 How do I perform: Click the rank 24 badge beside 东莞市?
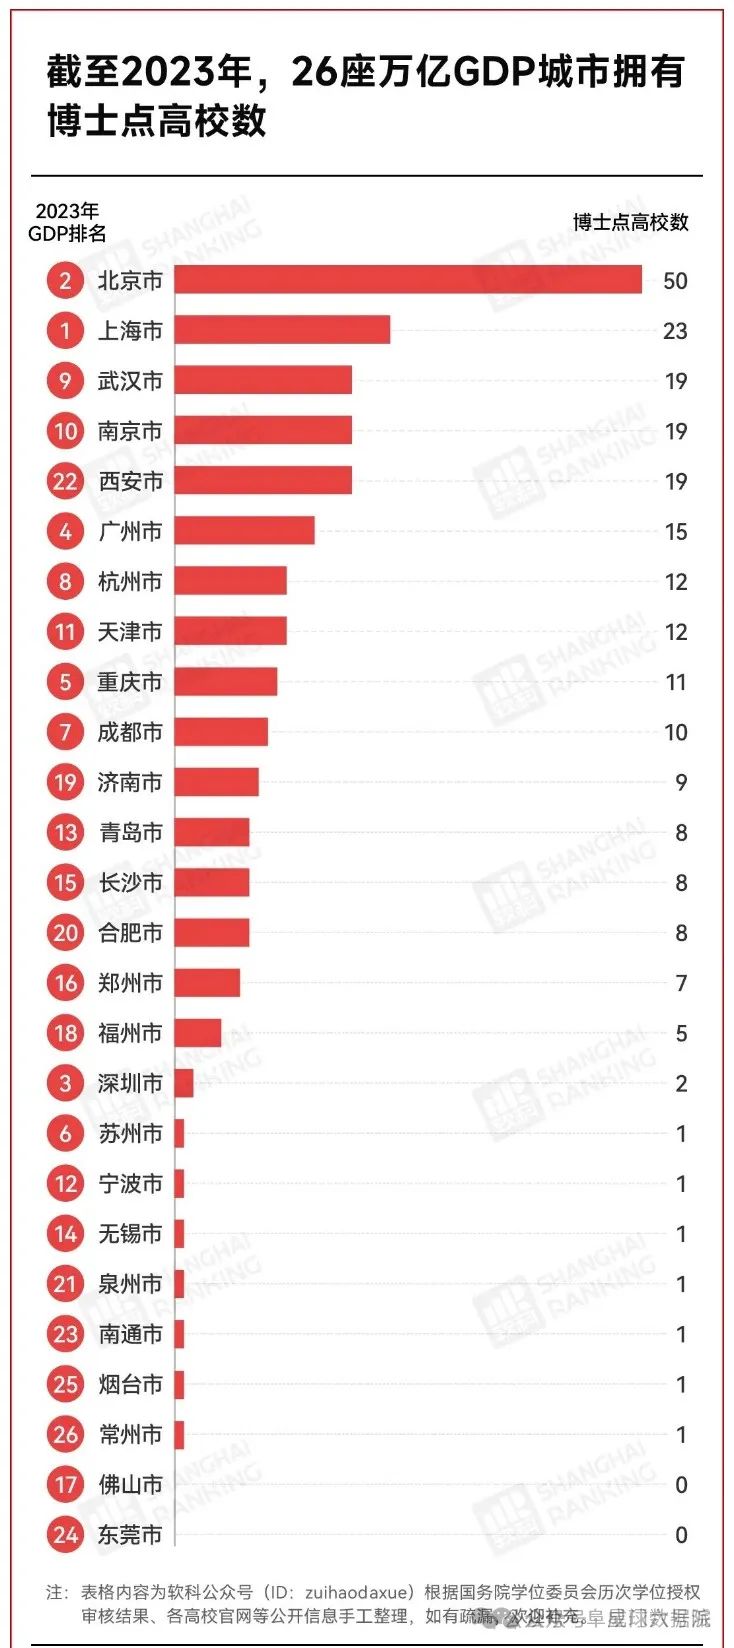(x=65, y=1534)
